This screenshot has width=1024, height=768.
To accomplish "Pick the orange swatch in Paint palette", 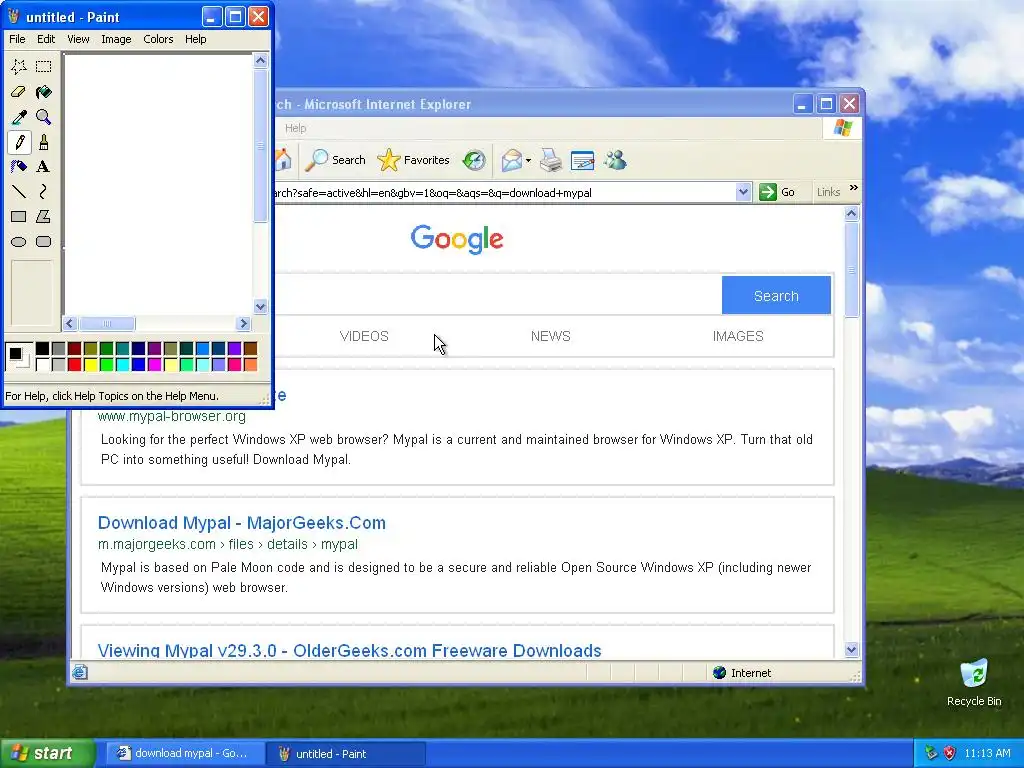I will click(x=250, y=364).
